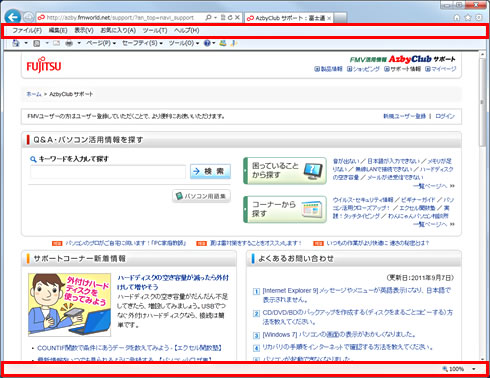Viewport: 490px width, 378px height.
Task: Expand the Print icon dropdown arrow
Action: 79,43
